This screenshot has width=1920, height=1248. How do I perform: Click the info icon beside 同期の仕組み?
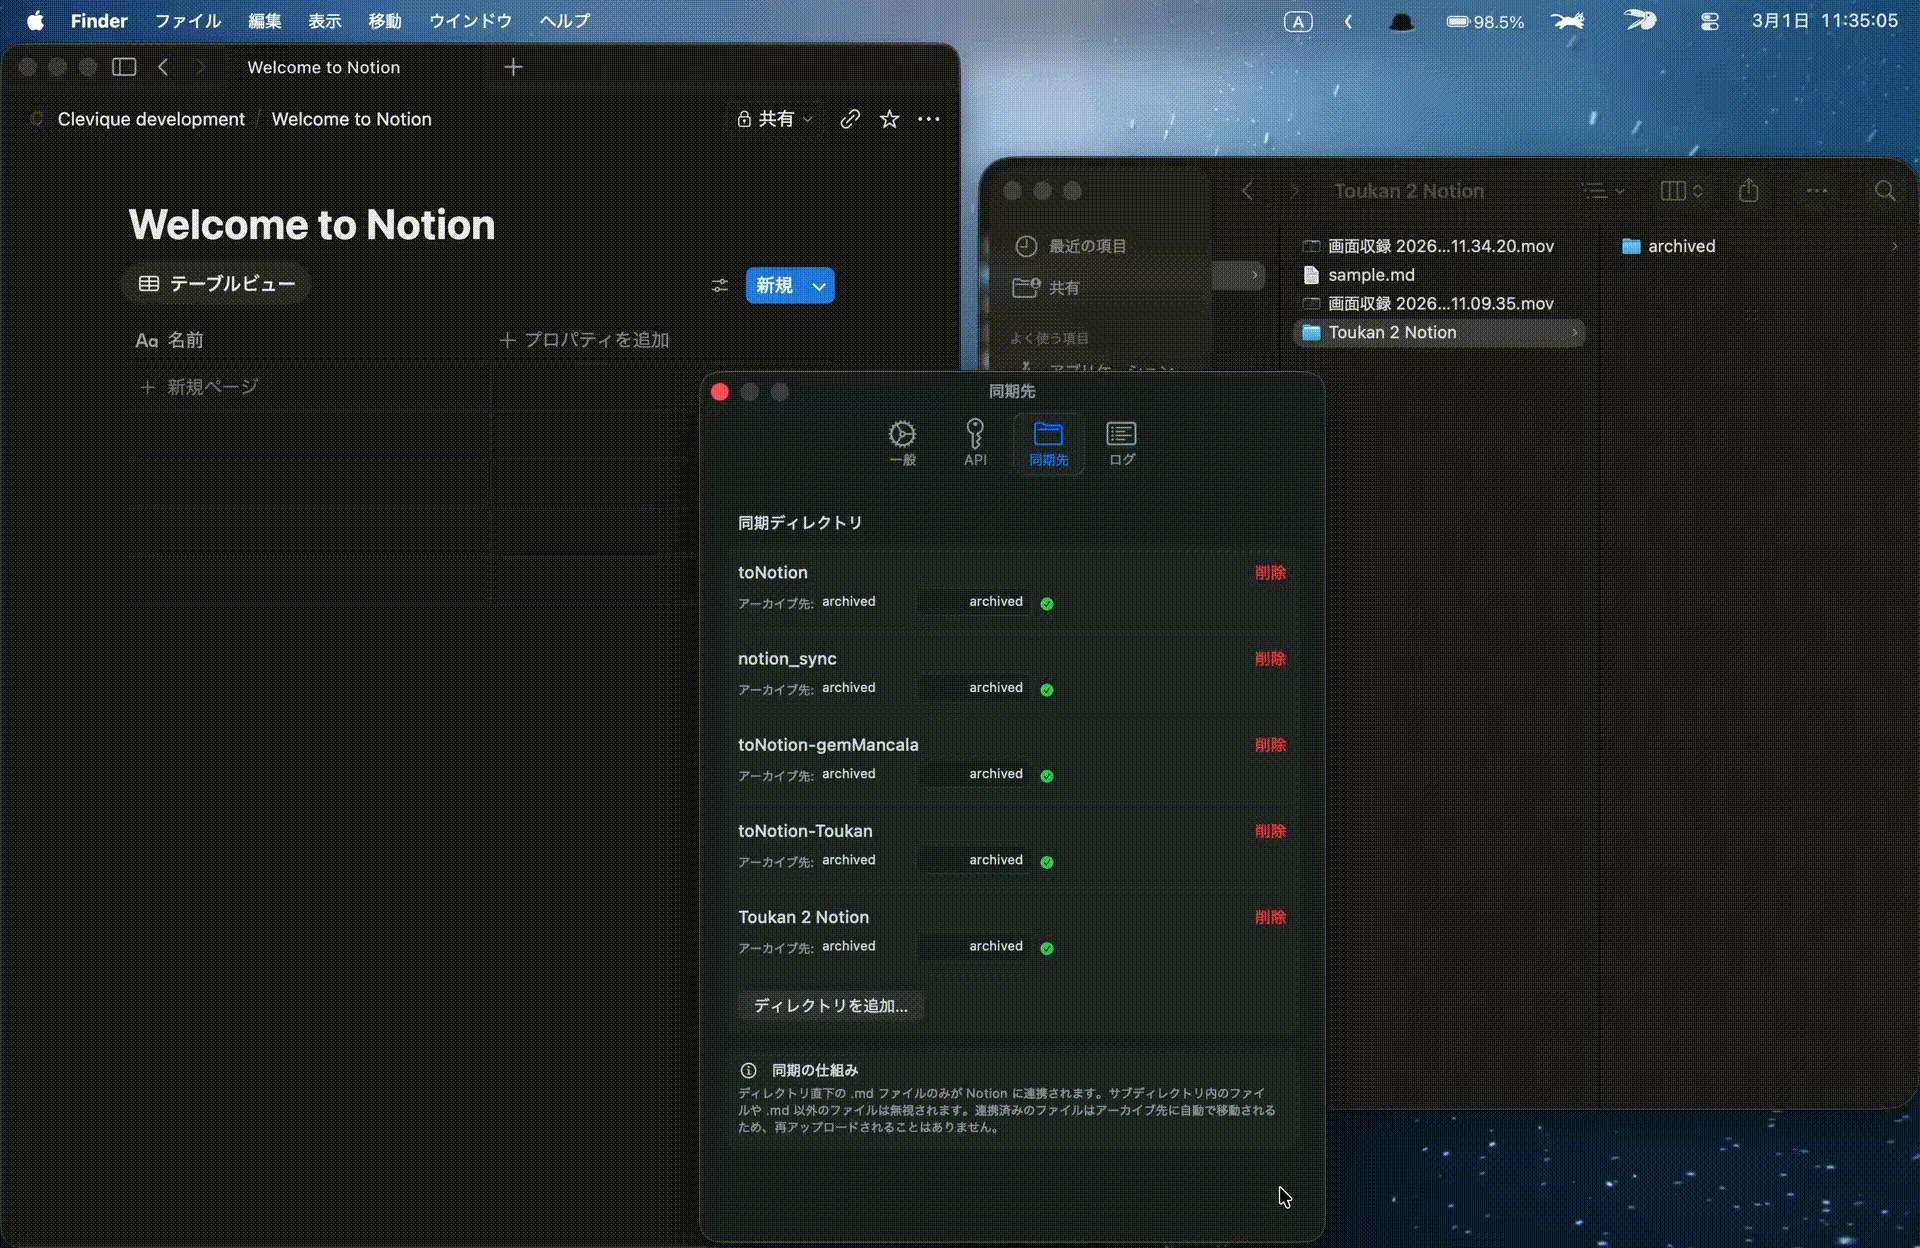tap(748, 1070)
